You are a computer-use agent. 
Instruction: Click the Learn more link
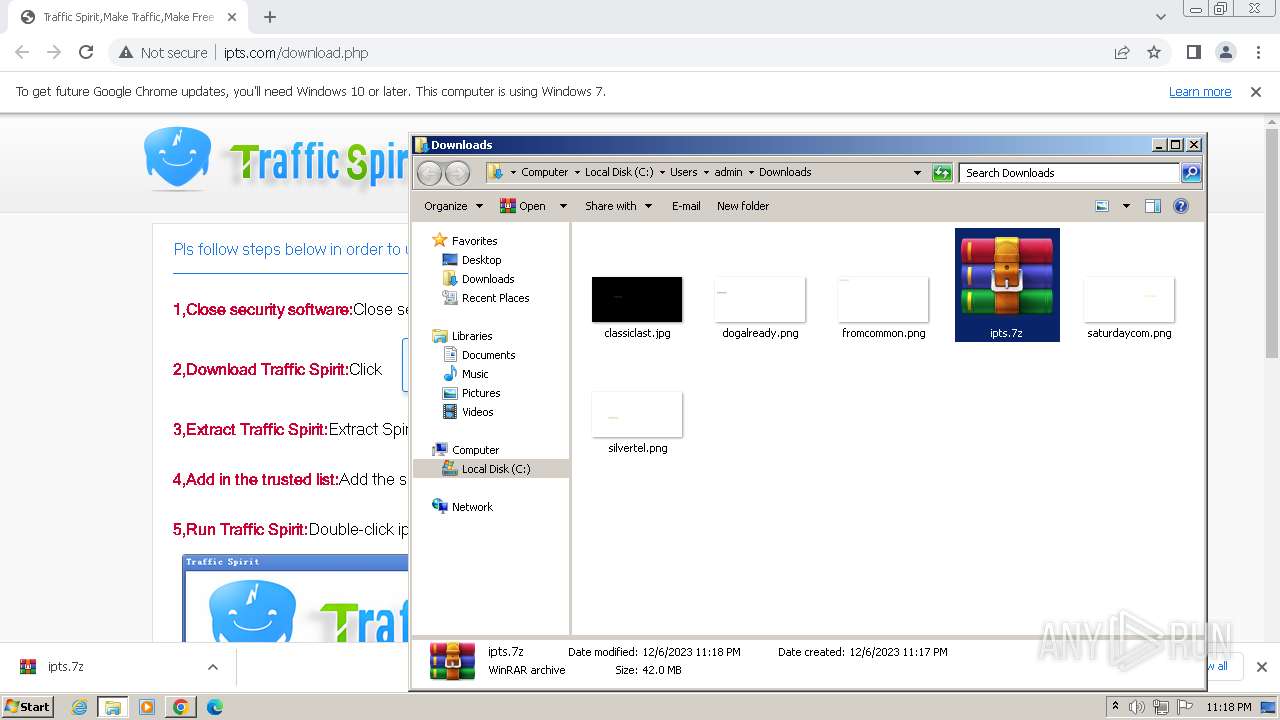[x=1200, y=91]
